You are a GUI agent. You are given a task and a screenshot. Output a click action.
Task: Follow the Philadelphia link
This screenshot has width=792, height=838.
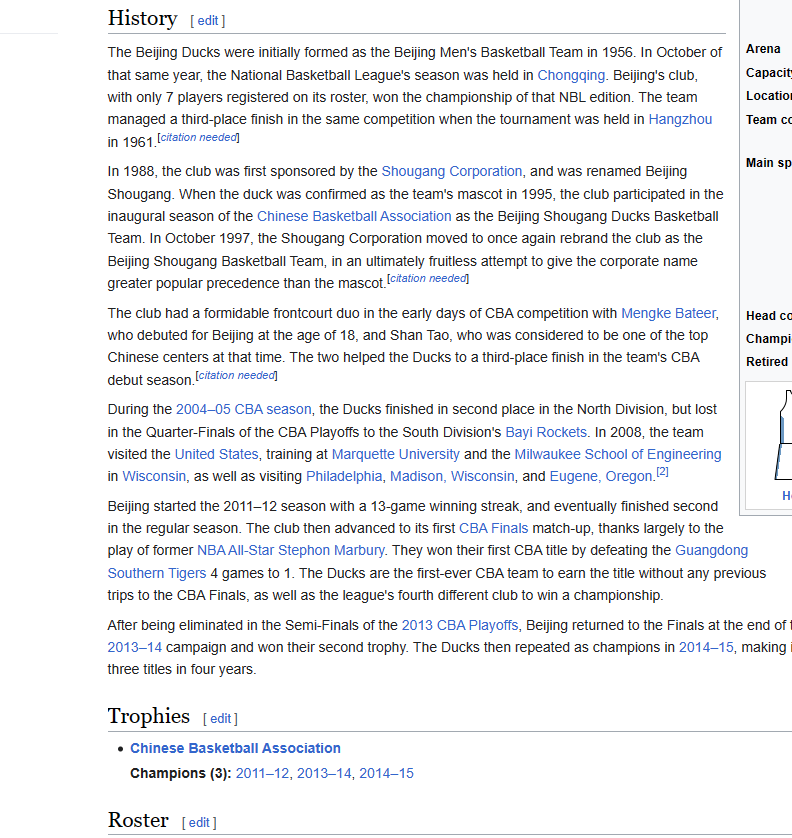click(344, 476)
